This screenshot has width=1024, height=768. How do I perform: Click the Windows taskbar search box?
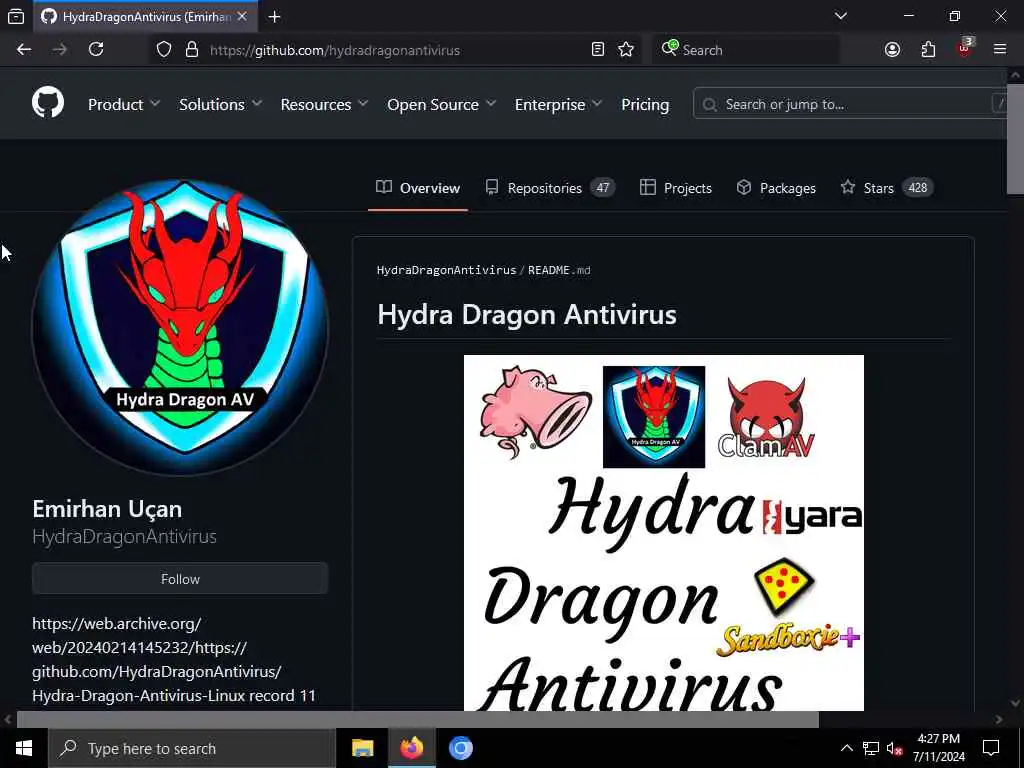[191, 748]
